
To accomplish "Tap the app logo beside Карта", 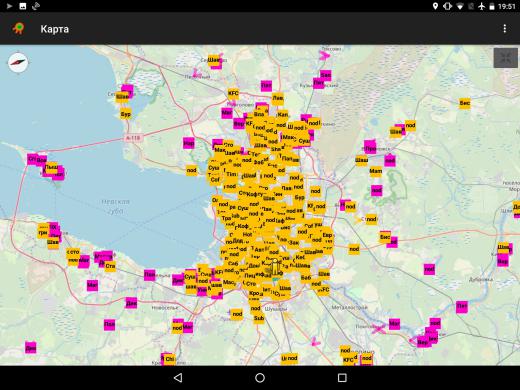I will (19, 28).
